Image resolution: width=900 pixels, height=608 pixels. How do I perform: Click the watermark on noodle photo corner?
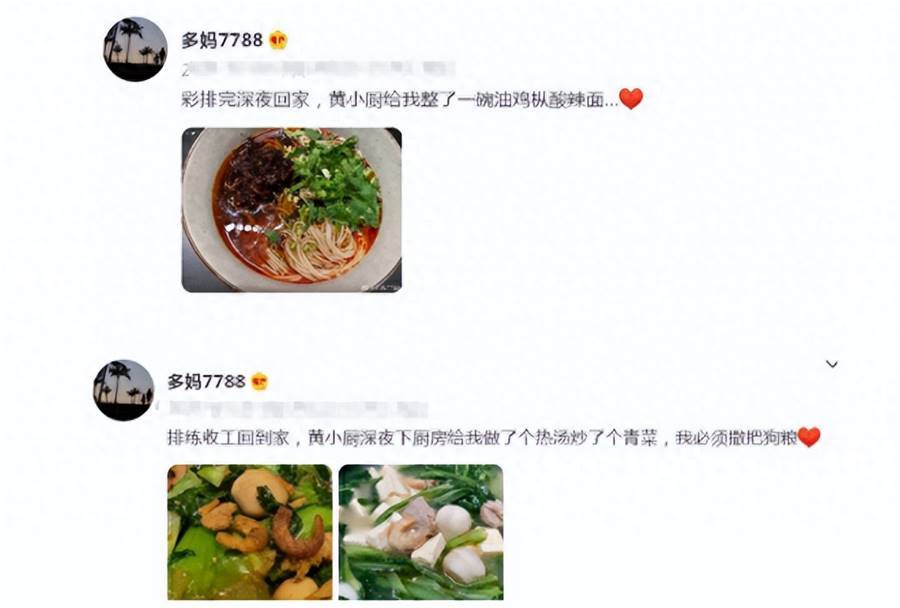point(378,286)
